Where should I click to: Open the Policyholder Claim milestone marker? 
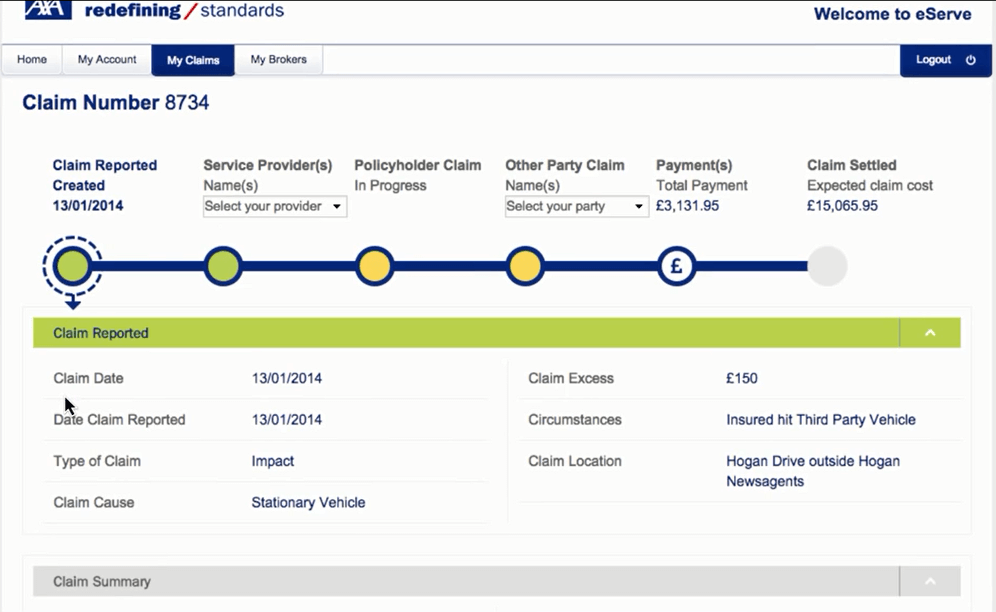pyautogui.click(x=375, y=266)
